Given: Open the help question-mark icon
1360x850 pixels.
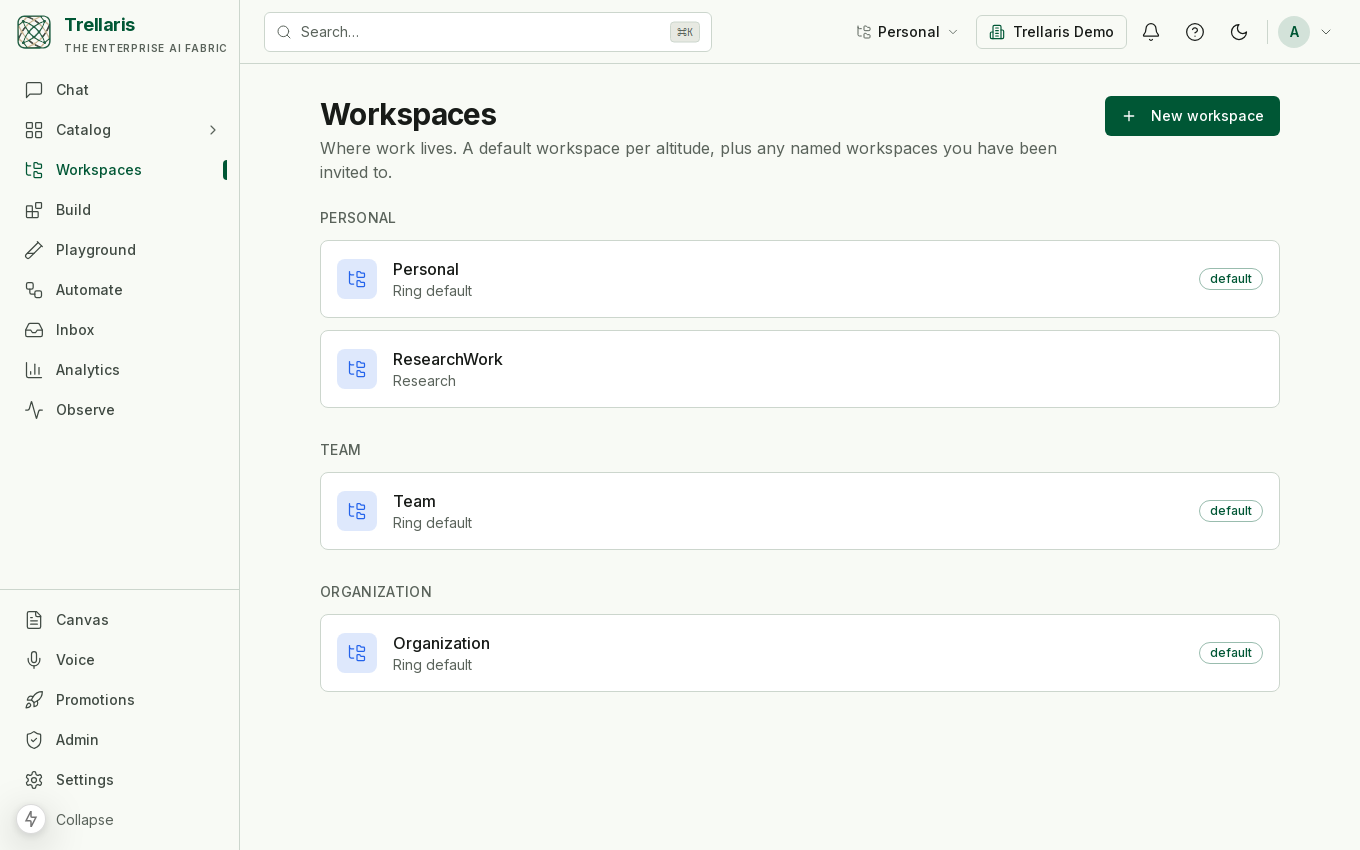Looking at the screenshot, I should [1195, 32].
